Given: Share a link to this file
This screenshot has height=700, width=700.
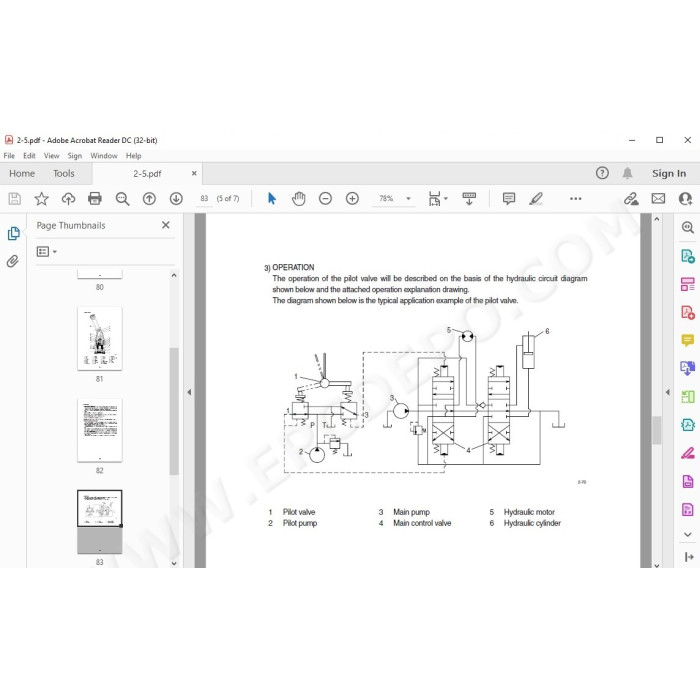Looking at the screenshot, I should point(631,199).
